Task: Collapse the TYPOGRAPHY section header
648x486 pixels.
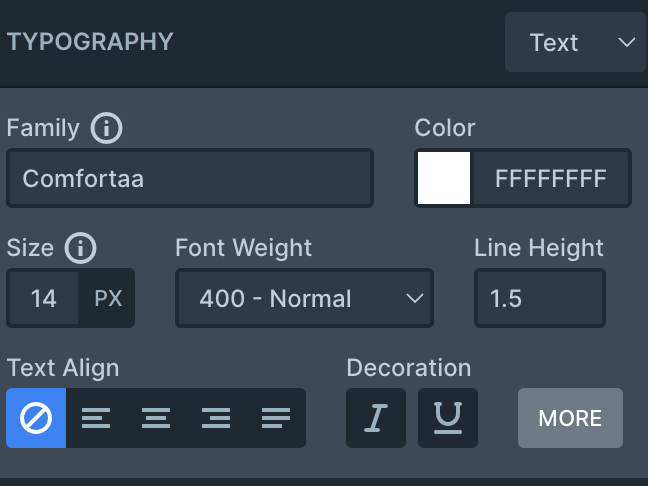Action: coord(90,42)
